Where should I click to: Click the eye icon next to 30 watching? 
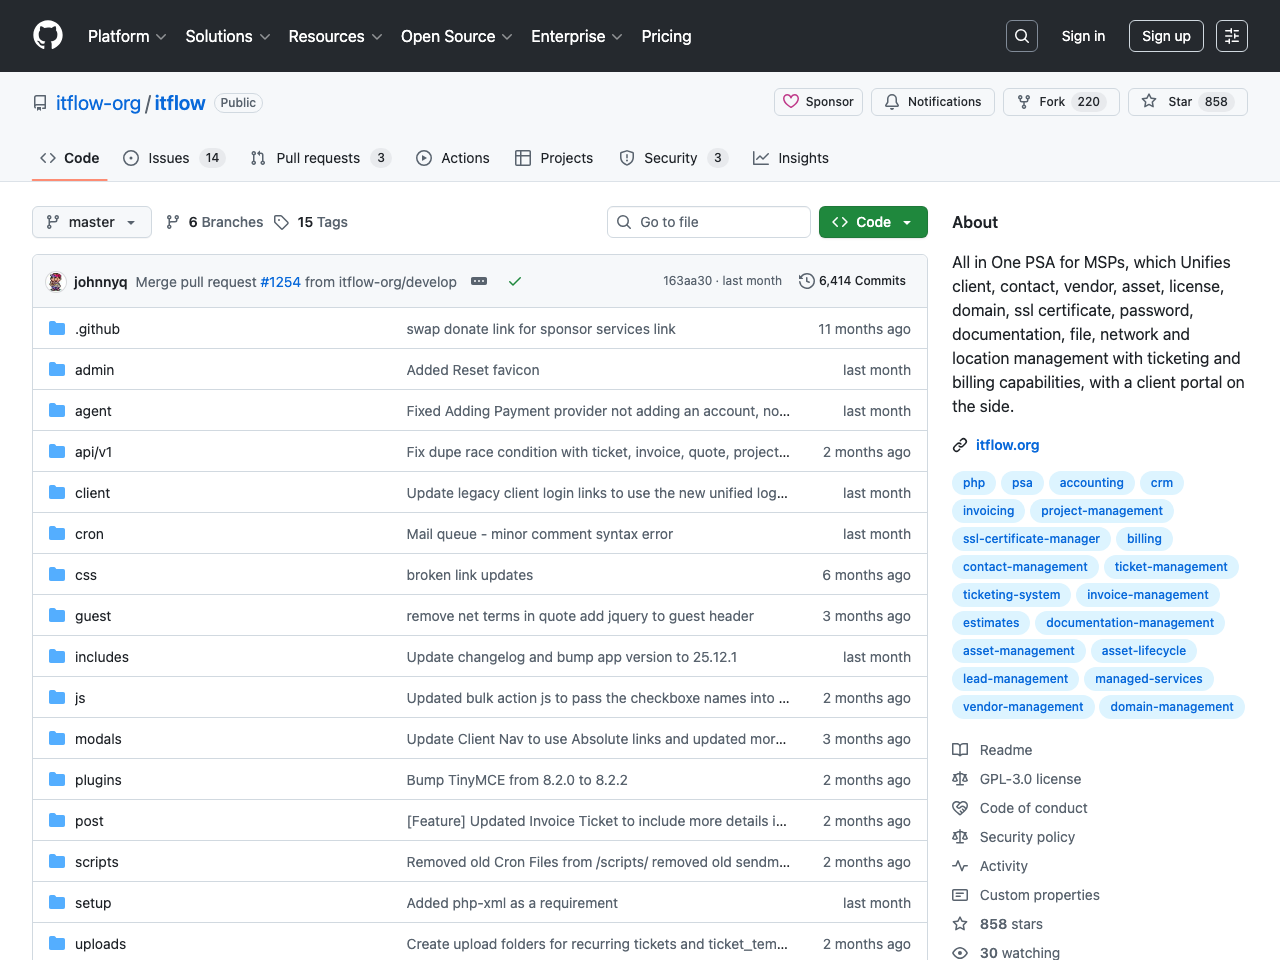point(960,952)
